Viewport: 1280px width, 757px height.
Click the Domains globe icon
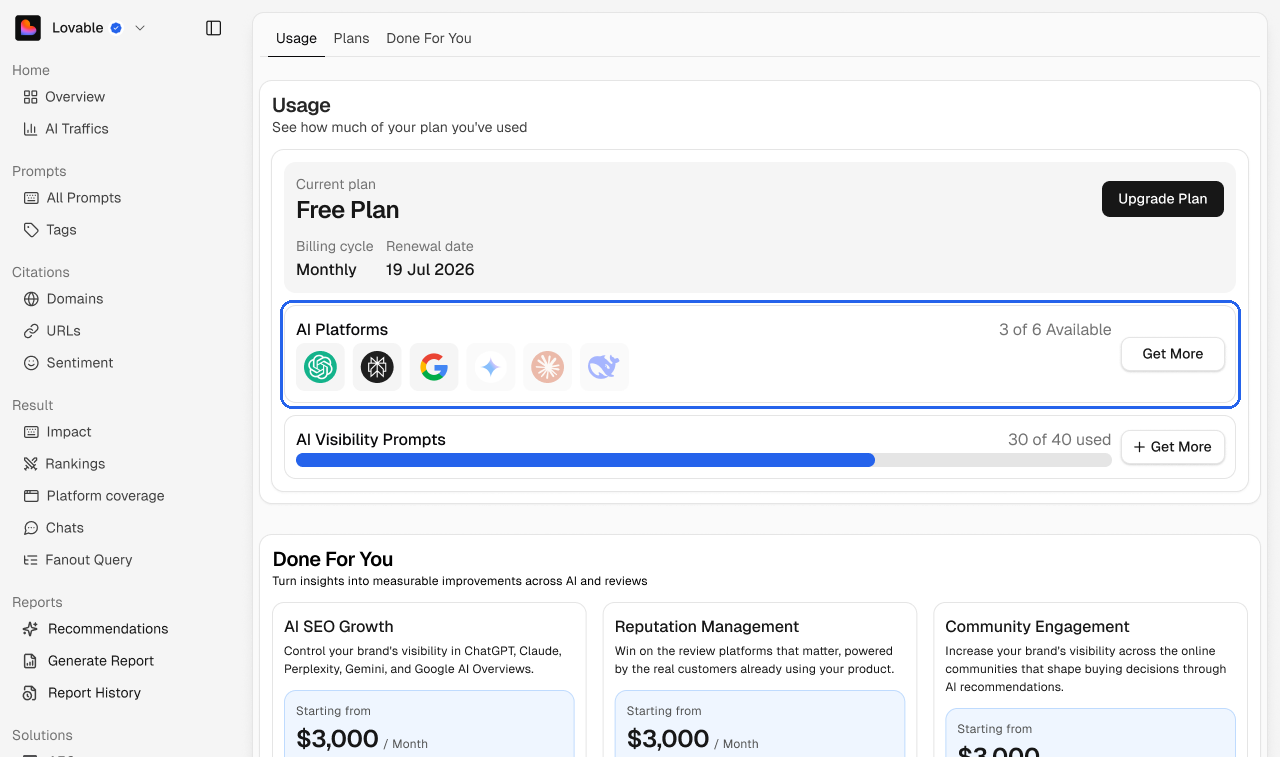pyautogui.click(x=31, y=299)
